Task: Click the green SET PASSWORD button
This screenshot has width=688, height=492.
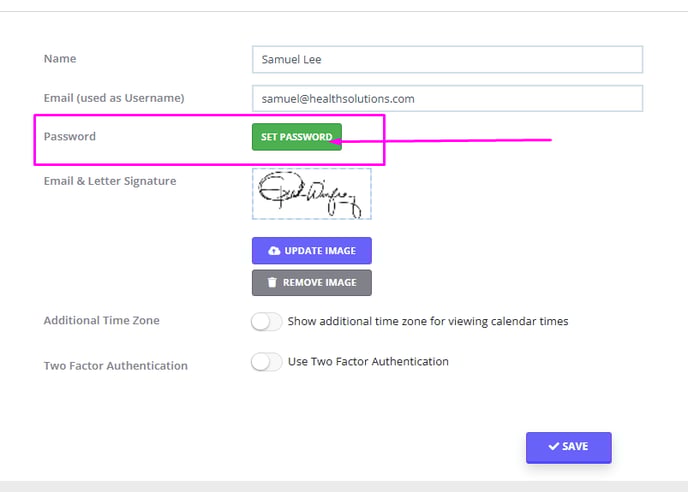Action: pyautogui.click(x=297, y=136)
